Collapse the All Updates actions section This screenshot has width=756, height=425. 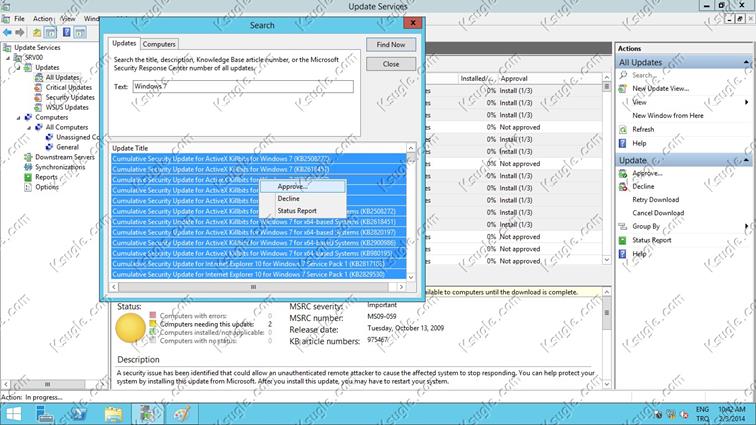[746, 63]
